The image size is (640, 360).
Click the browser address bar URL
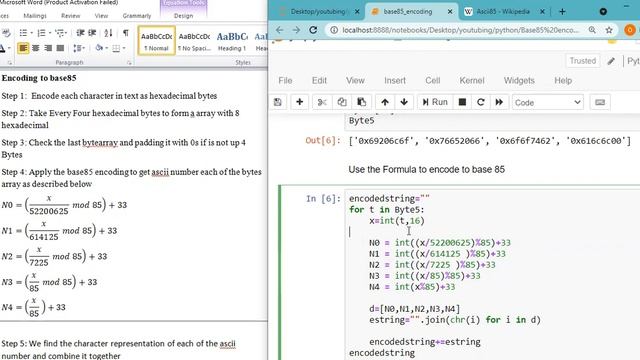coord(460,30)
